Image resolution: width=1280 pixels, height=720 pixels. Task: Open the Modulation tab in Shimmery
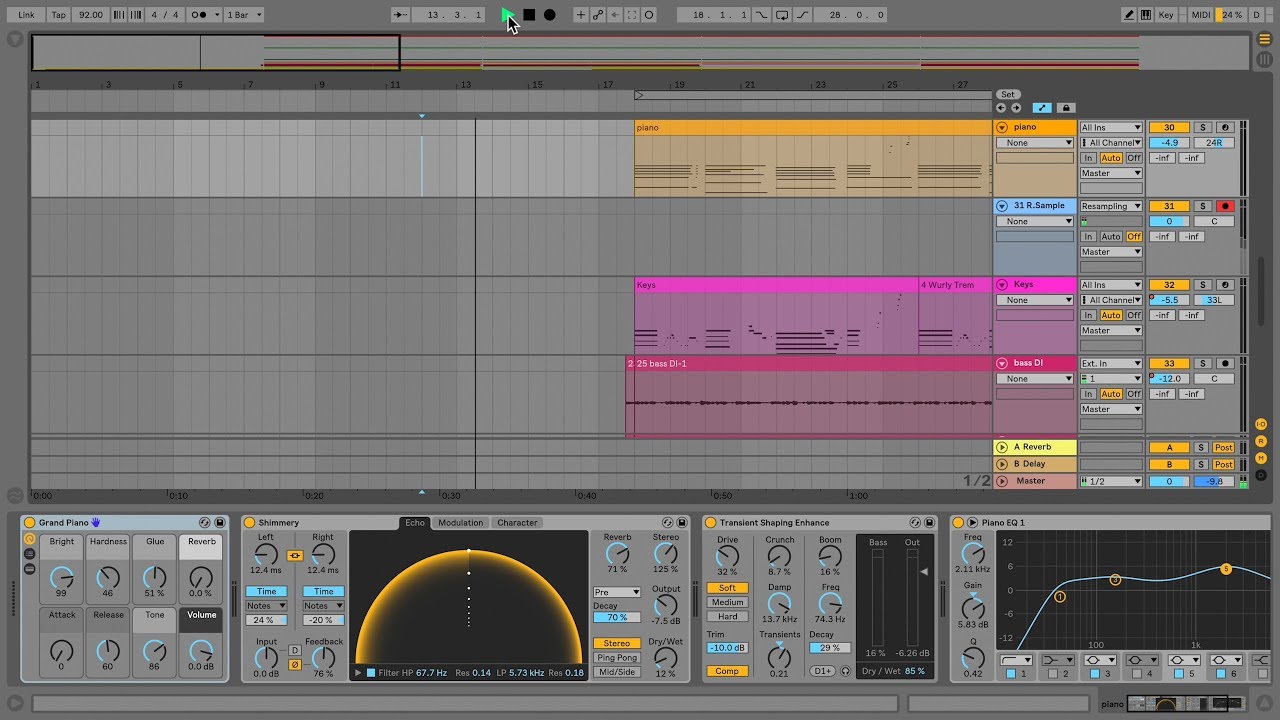click(x=461, y=523)
